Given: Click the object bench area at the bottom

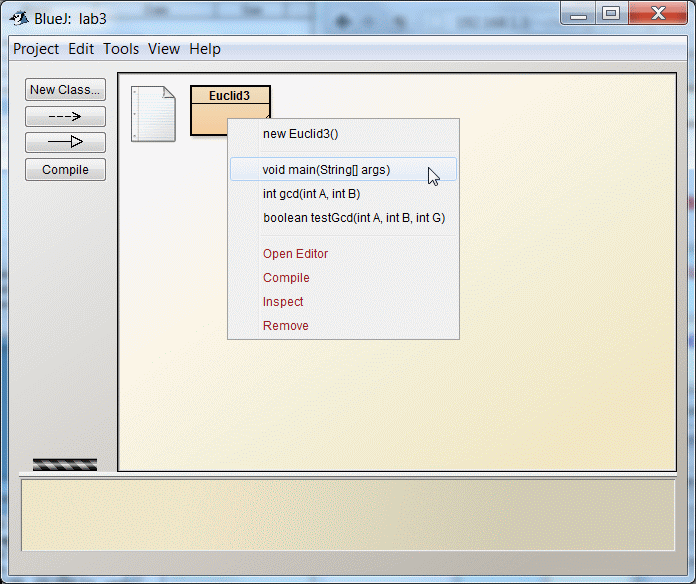Looking at the screenshot, I should (x=348, y=515).
